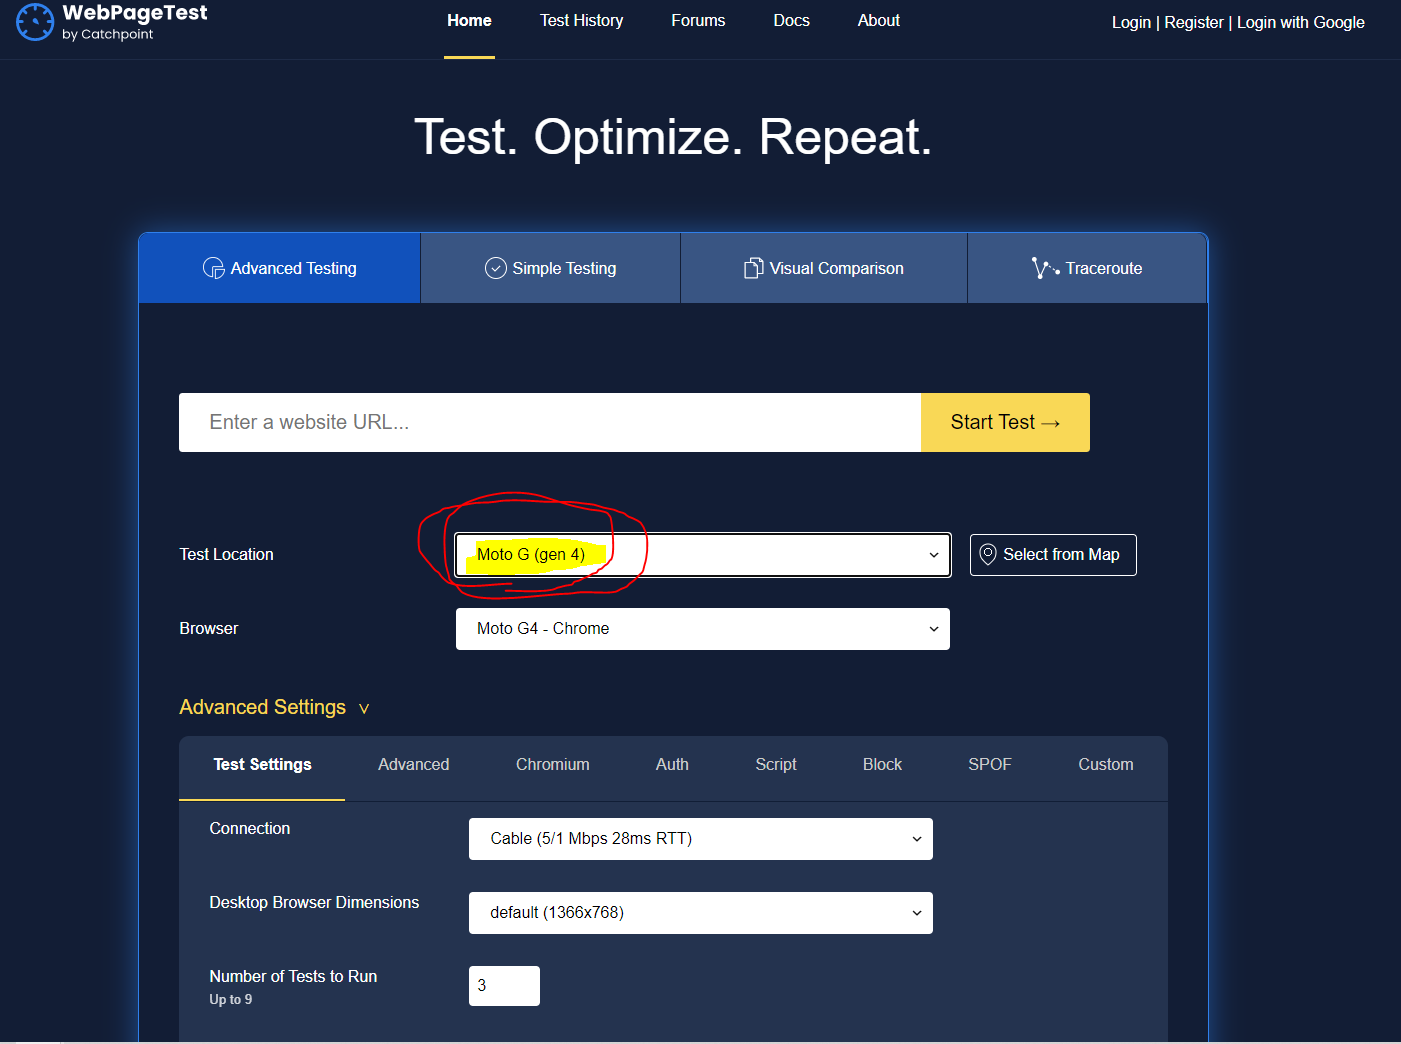Click the 'Test. Optimize. Repeat.' heading
Image resolution: width=1401 pixels, height=1044 pixels.
[x=673, y=137]
